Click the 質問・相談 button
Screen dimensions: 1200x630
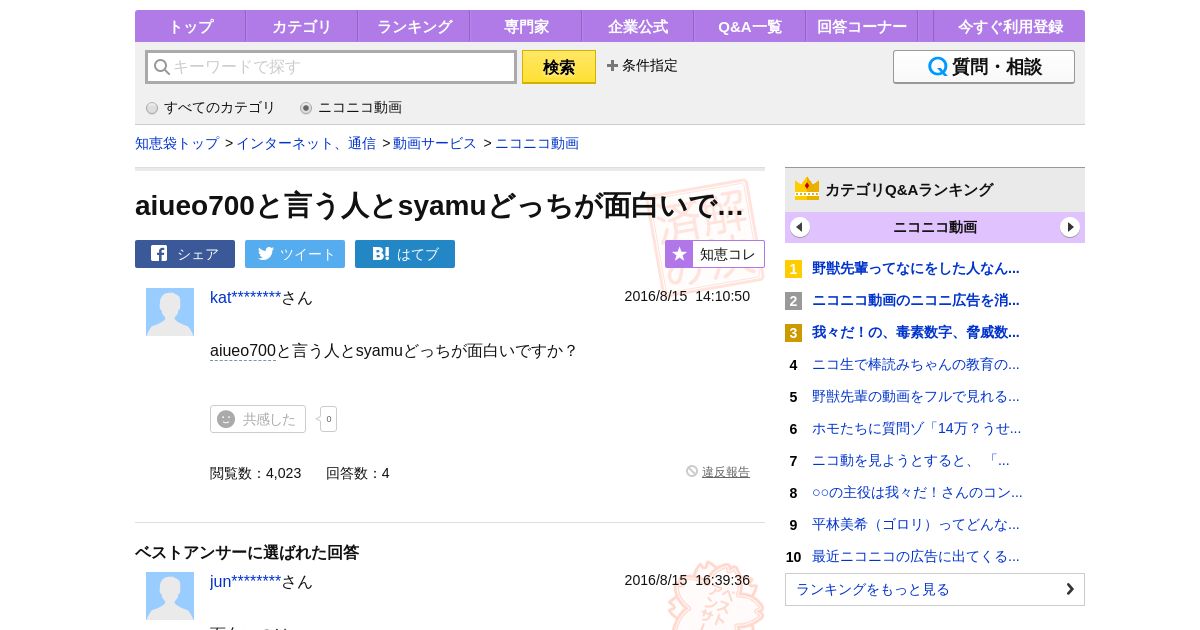click(984, 67)
